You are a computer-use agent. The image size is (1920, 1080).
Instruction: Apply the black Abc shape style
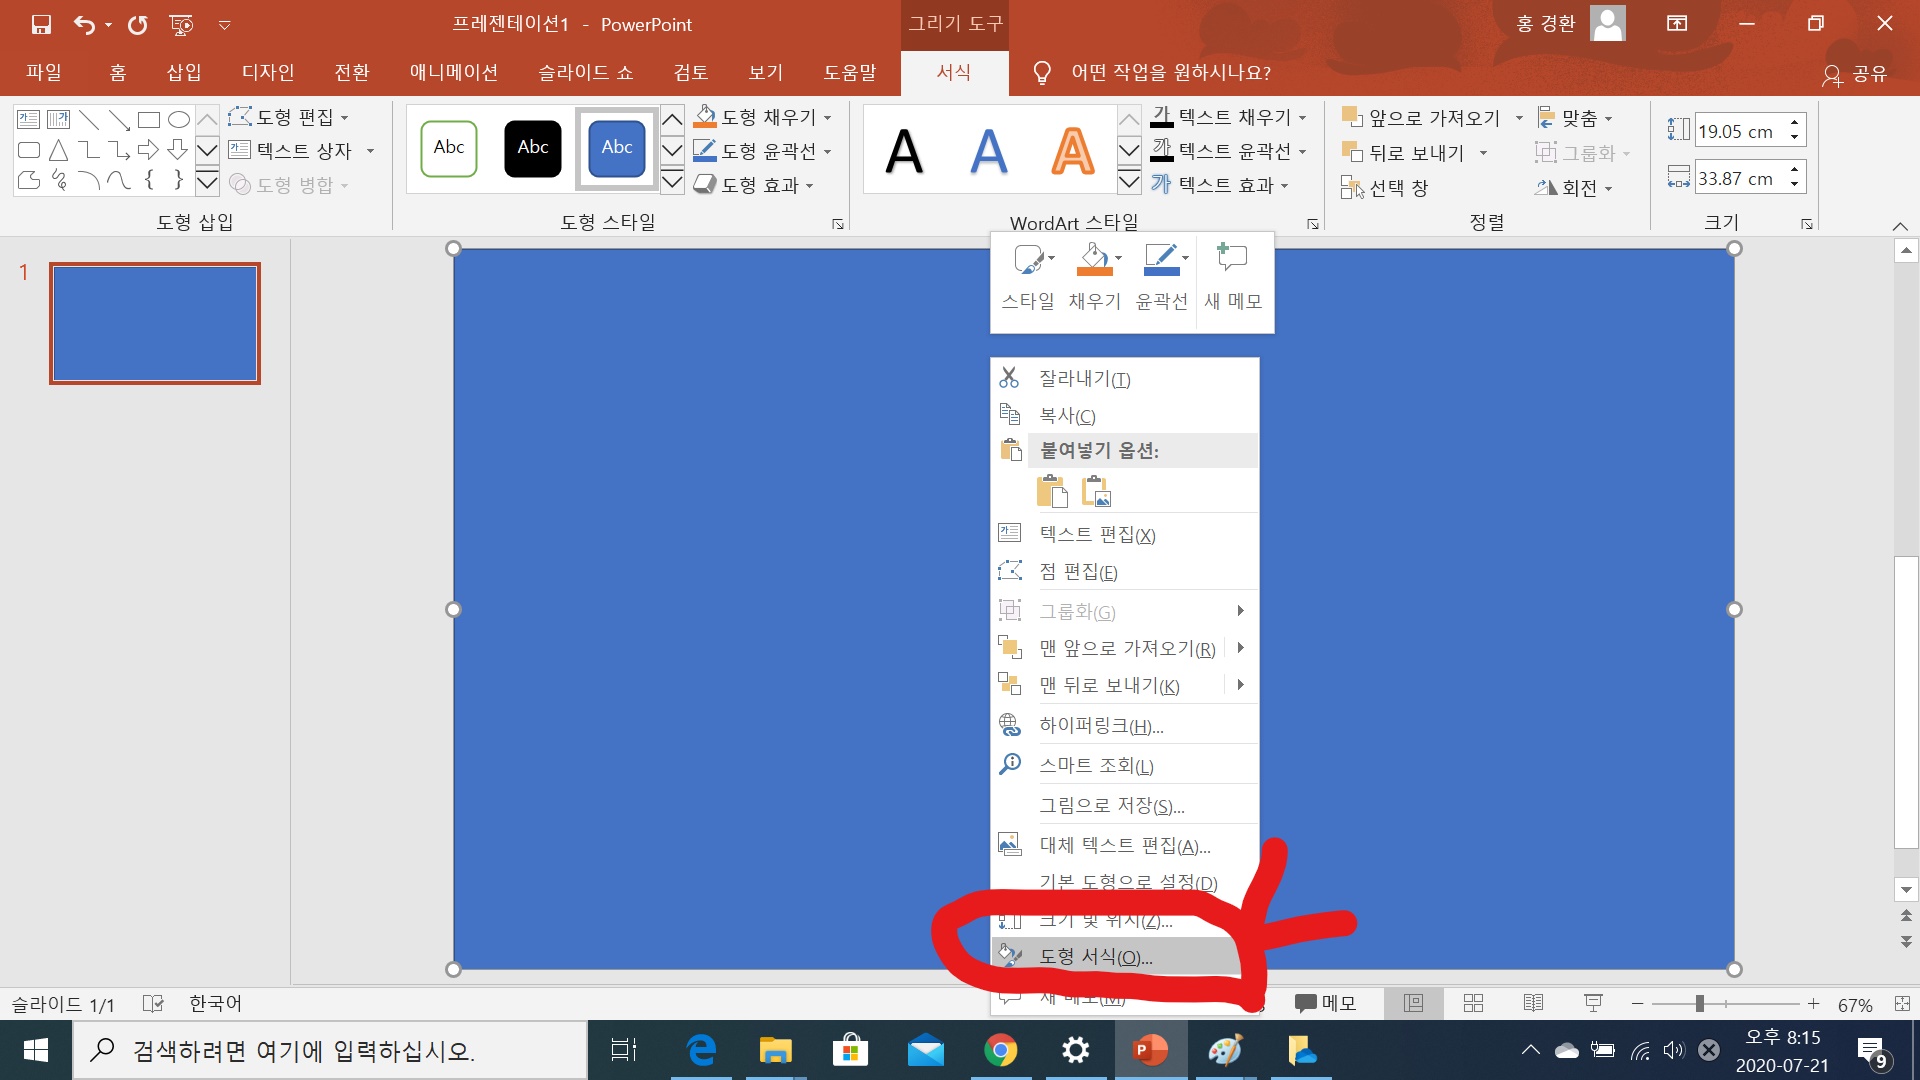coord(533,148)
